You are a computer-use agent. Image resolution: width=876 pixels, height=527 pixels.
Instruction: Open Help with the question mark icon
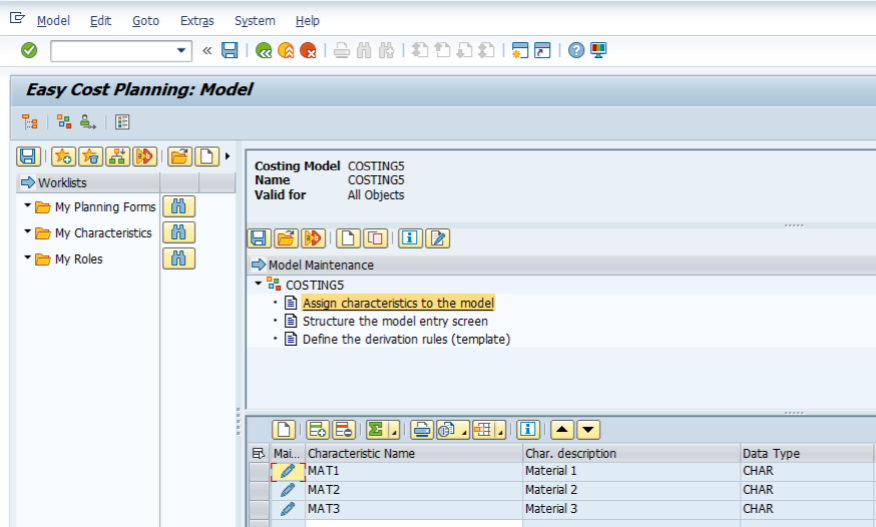(x=576, y=50)
